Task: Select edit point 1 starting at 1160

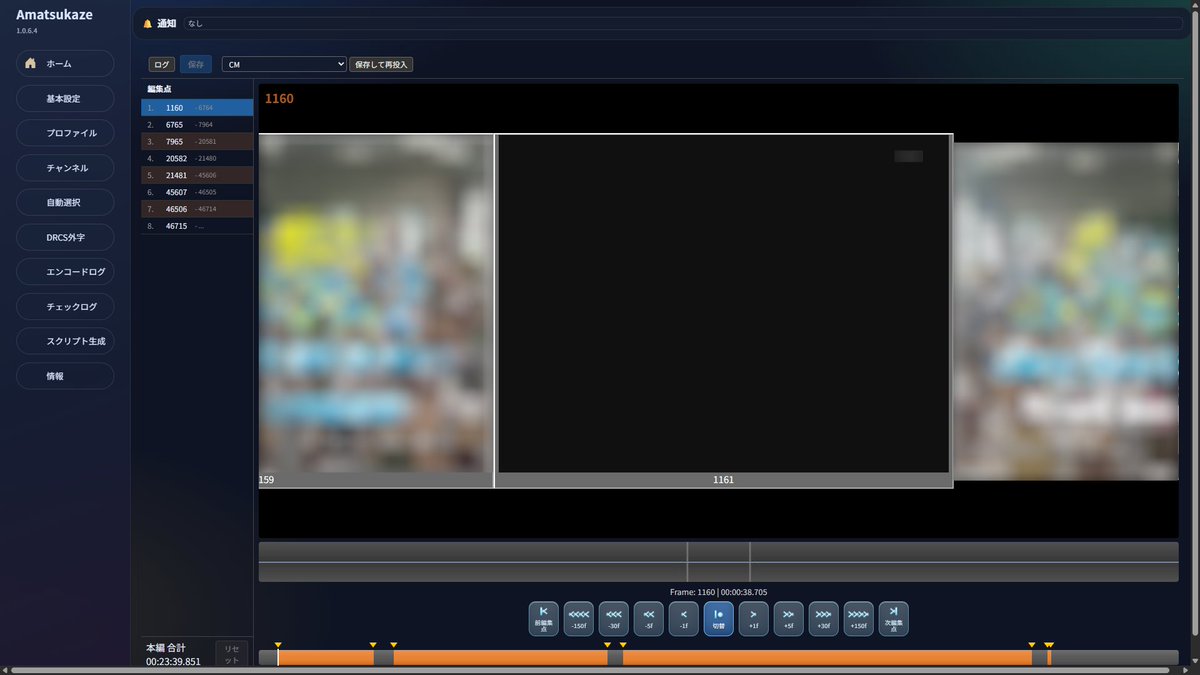Action: 197,107
